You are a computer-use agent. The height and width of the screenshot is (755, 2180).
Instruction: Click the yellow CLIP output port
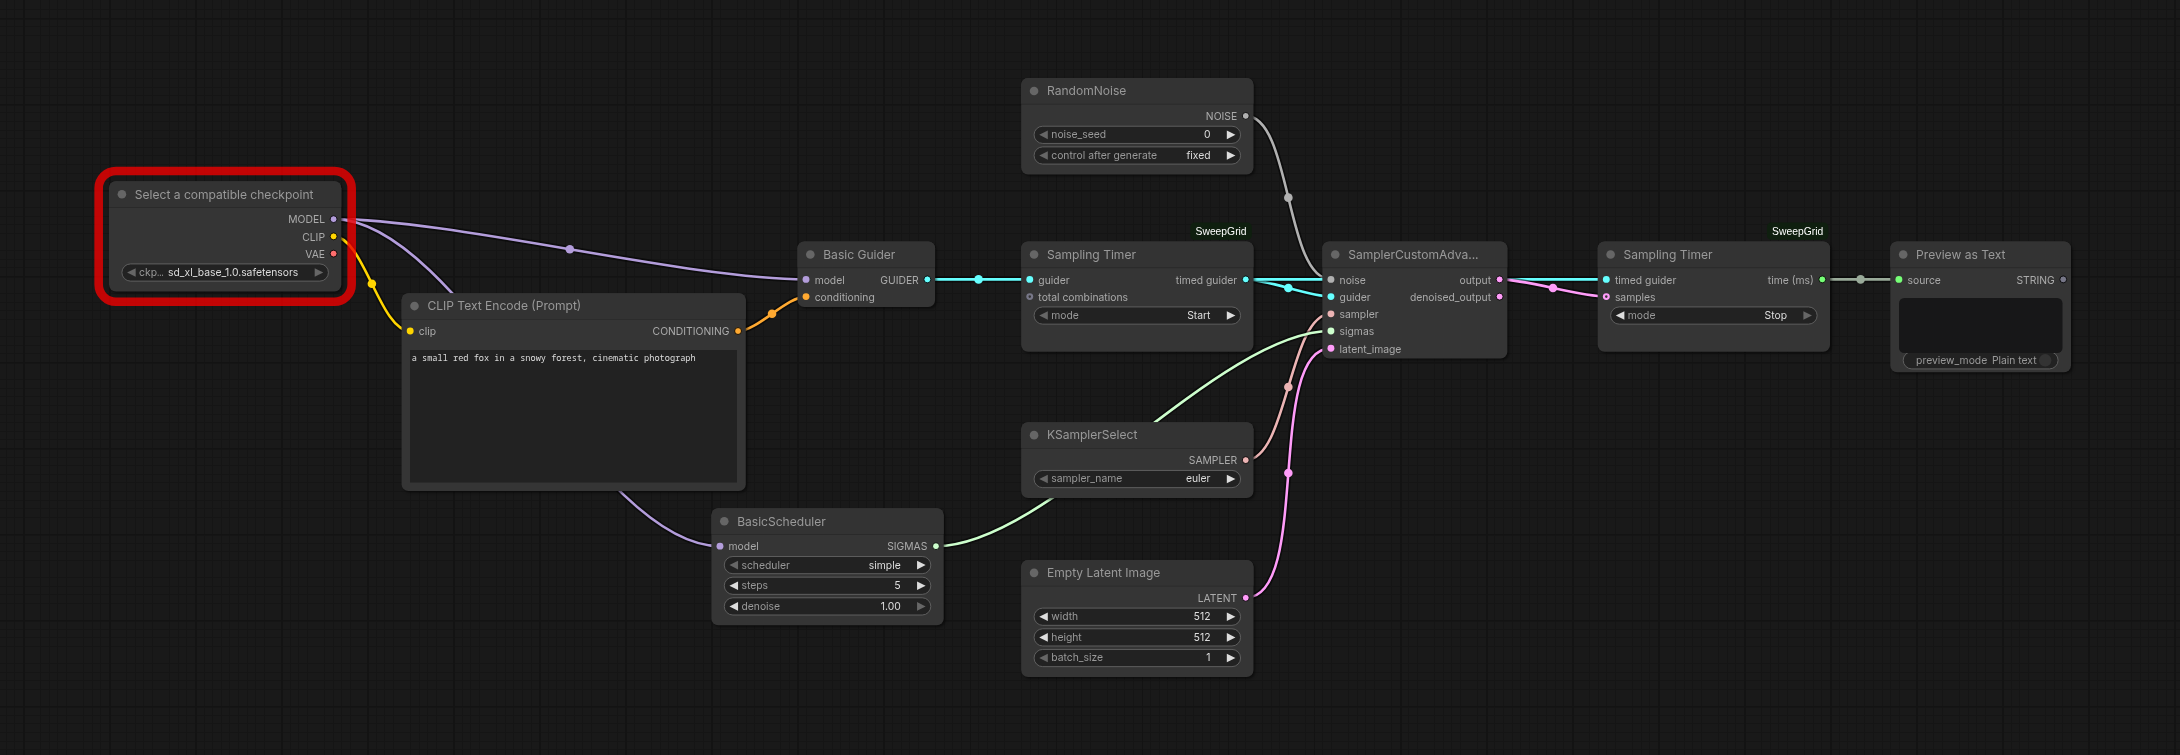tap(333, 237)
